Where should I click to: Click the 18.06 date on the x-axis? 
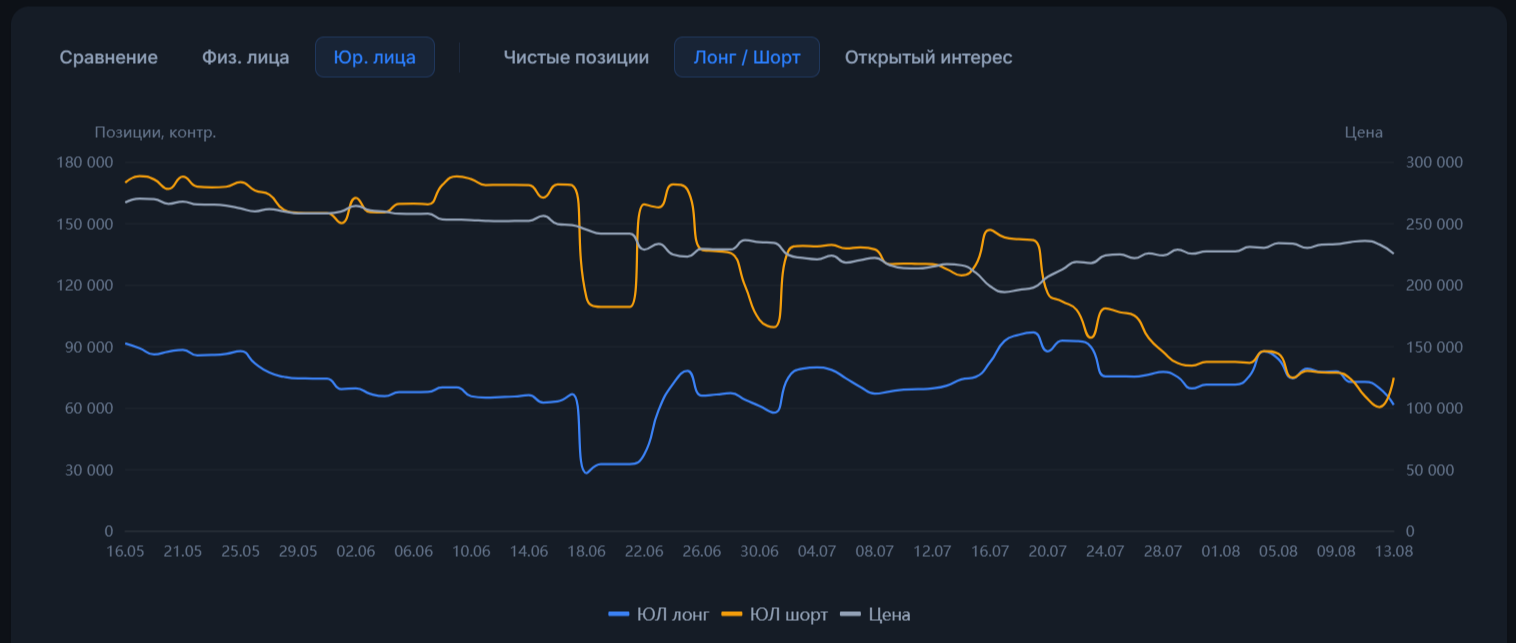click(587, 552)
